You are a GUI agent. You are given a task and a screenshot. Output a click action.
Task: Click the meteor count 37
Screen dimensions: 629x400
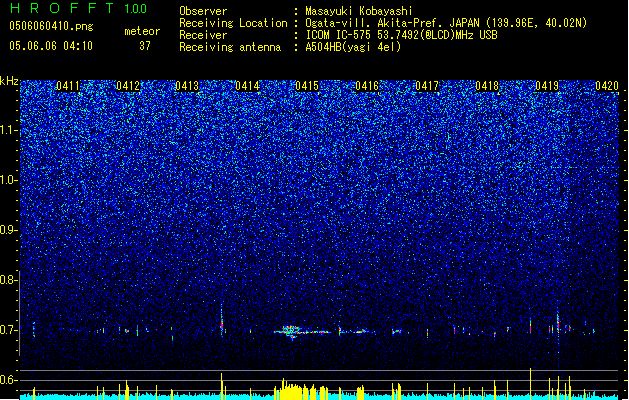tap(145, 46)
